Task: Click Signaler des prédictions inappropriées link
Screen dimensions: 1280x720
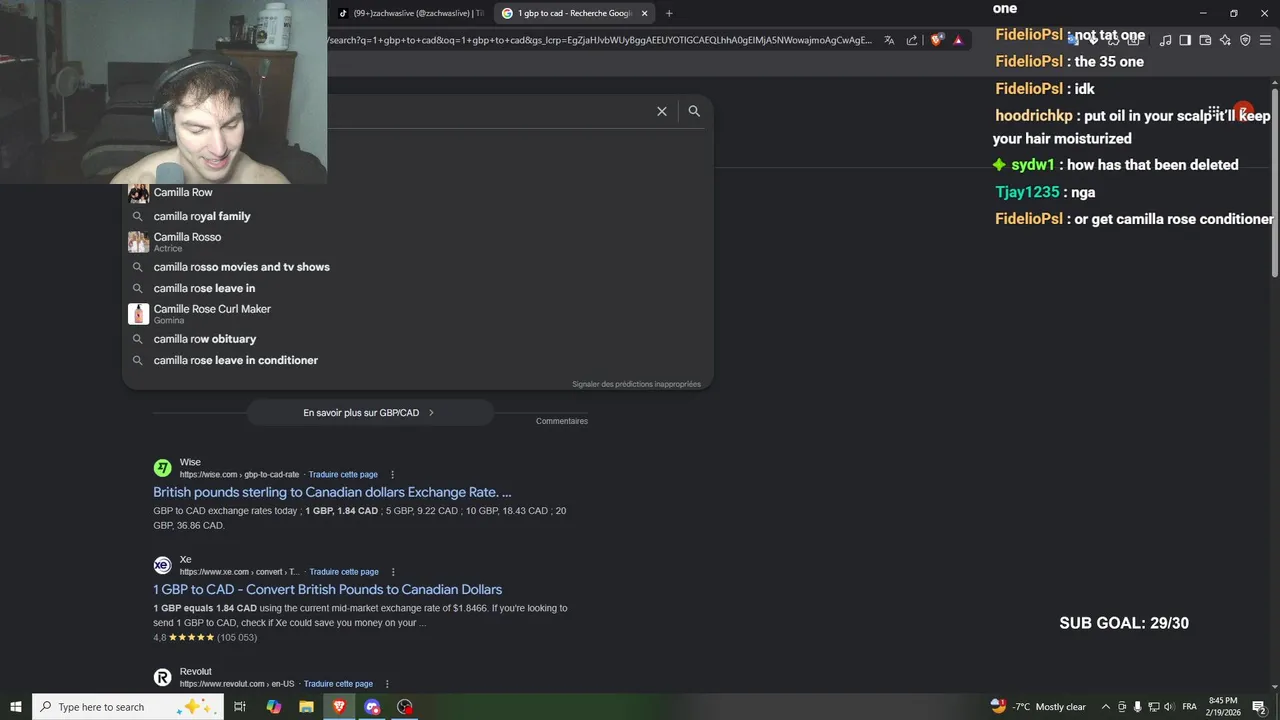Action: [x=636, y=384]
